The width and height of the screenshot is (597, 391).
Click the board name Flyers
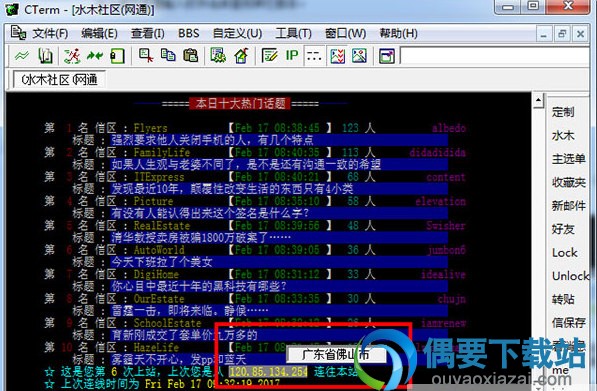150,128
